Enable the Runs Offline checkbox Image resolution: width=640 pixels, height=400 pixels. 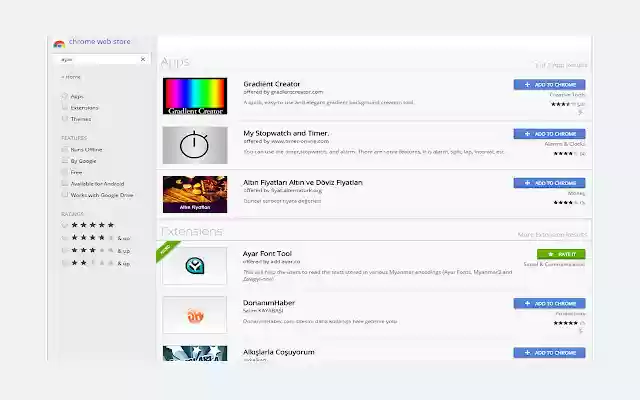[64, 149]
